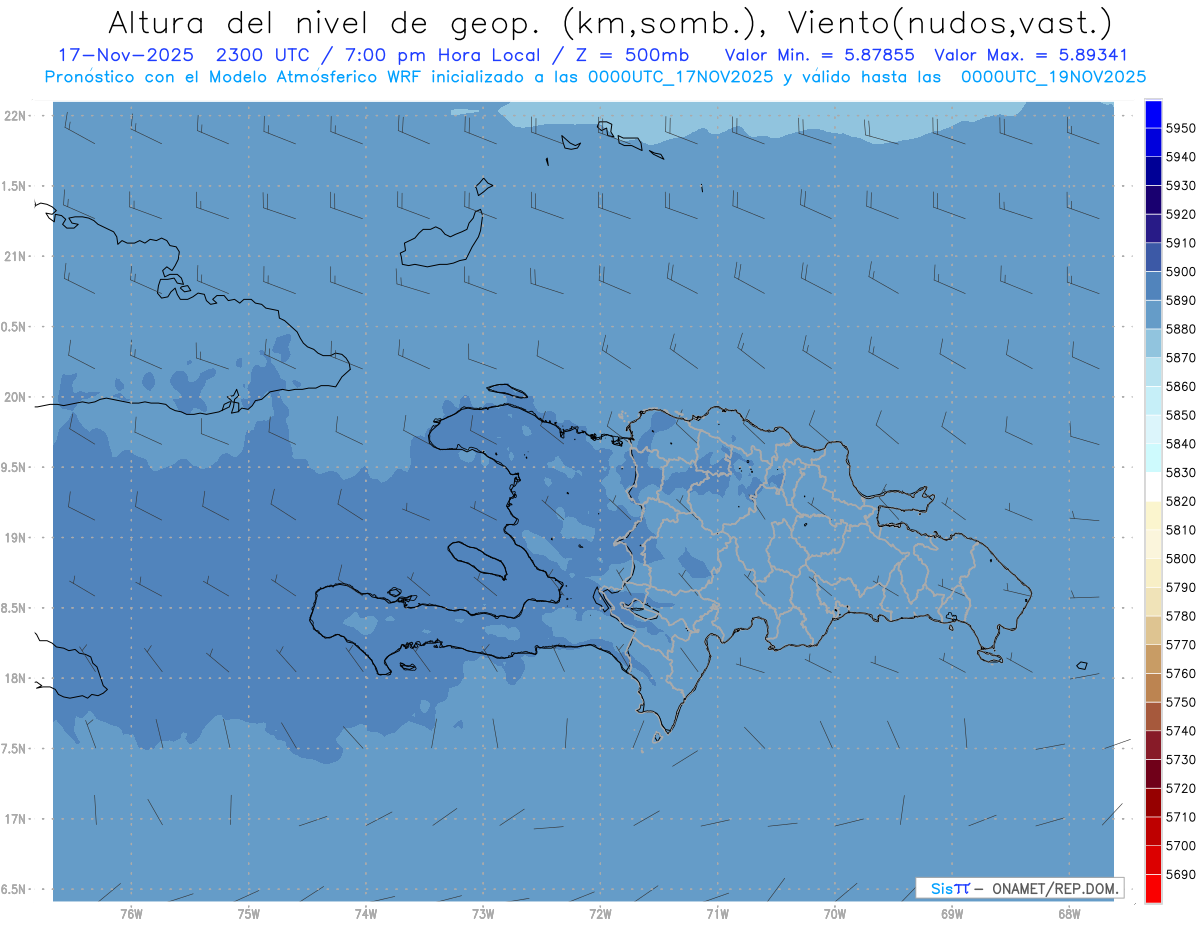Click the 'Valor Min. = 5.87855' text

819,56
